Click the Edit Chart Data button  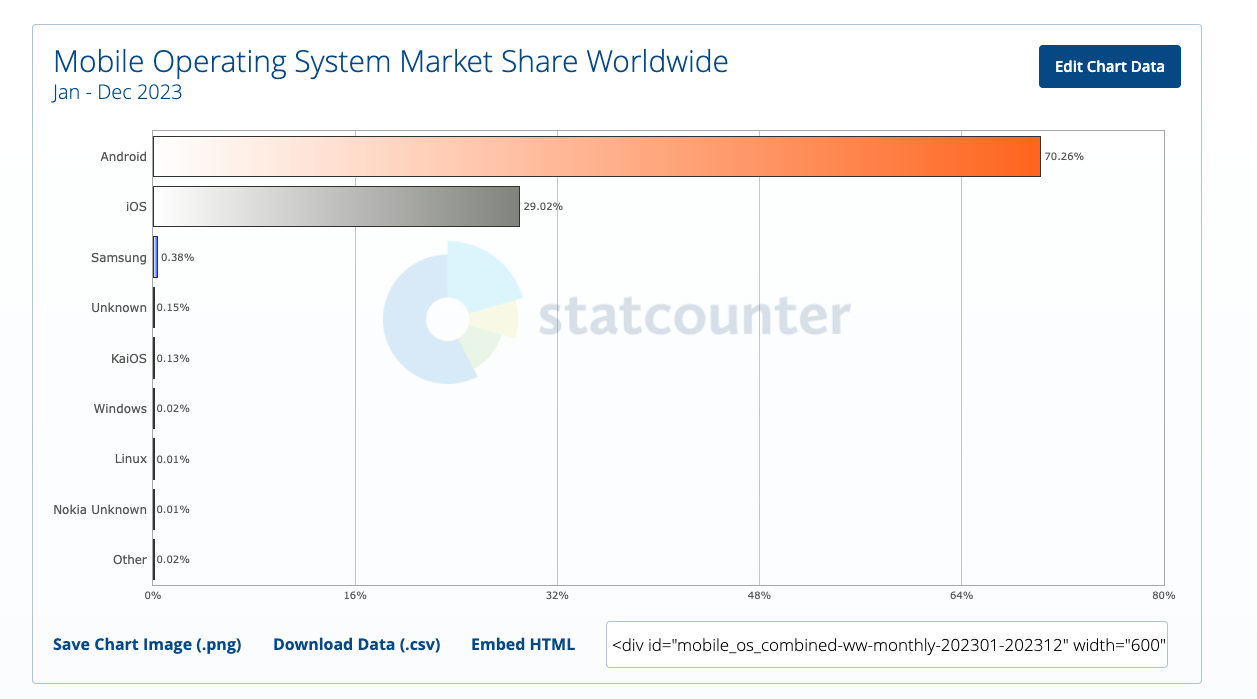1109,66
